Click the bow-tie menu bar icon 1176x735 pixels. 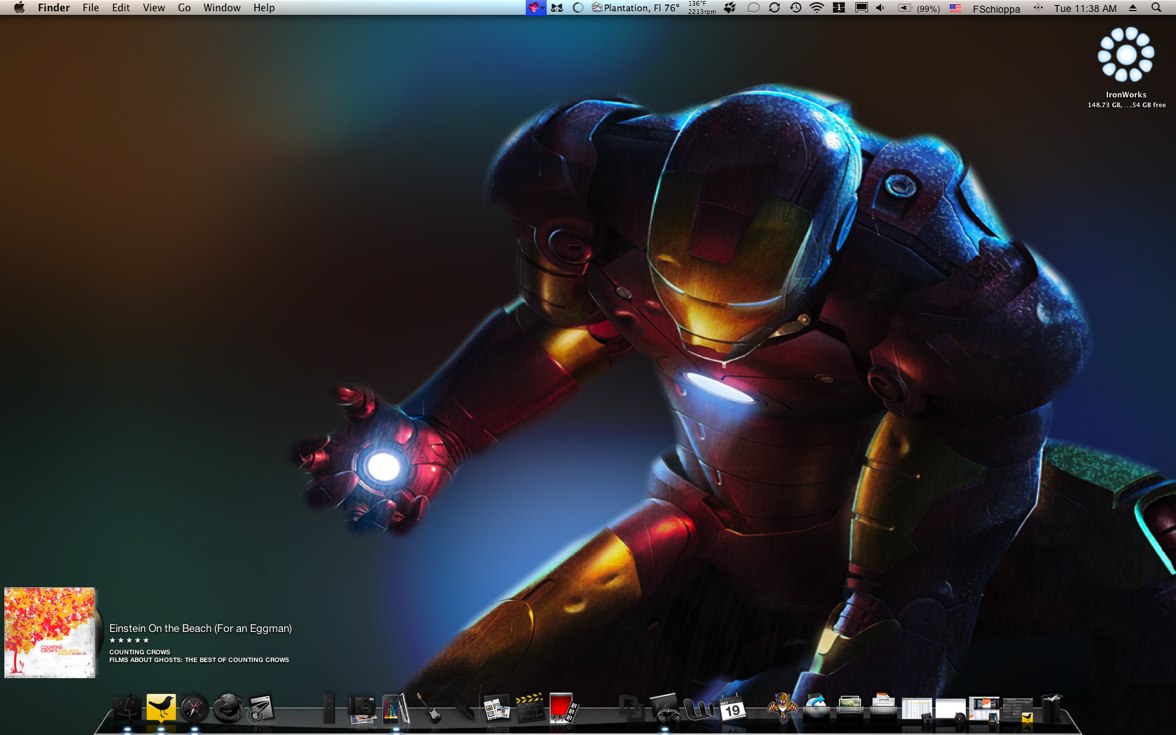(556, 8)
